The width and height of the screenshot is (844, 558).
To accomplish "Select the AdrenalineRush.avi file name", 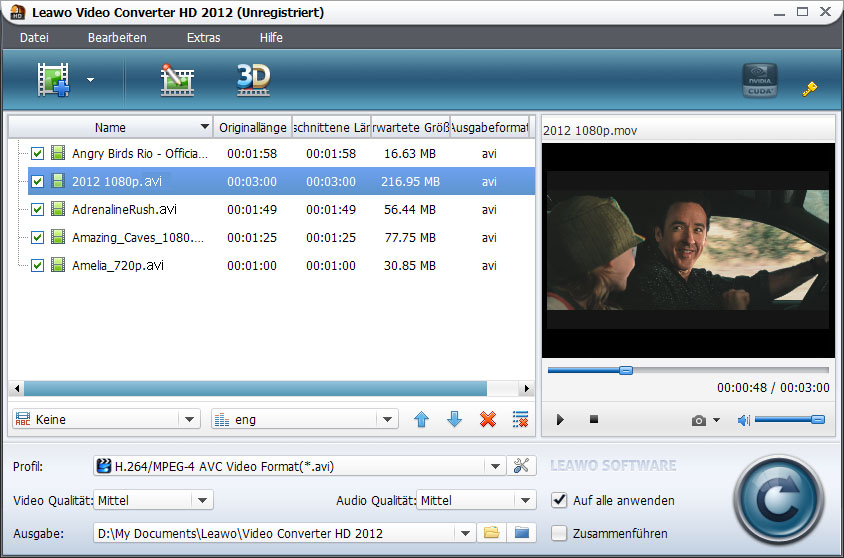I will [x=124, y=209].
